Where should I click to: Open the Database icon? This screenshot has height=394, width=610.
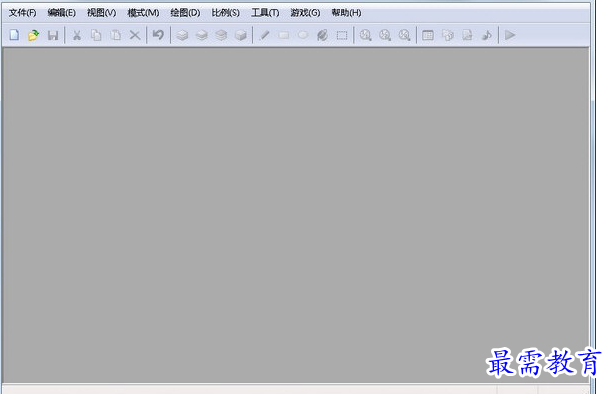tap(428, 35)
